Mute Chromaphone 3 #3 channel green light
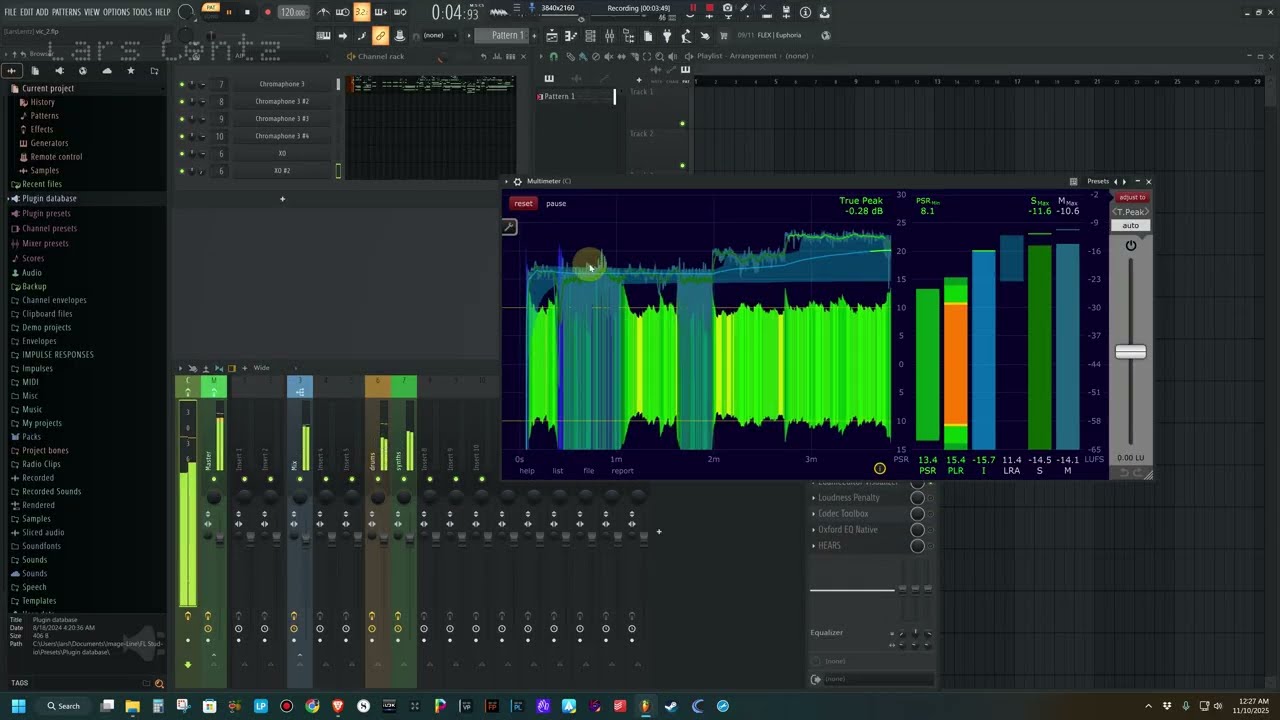The image size is (1280, 720). tap(181, 118)
